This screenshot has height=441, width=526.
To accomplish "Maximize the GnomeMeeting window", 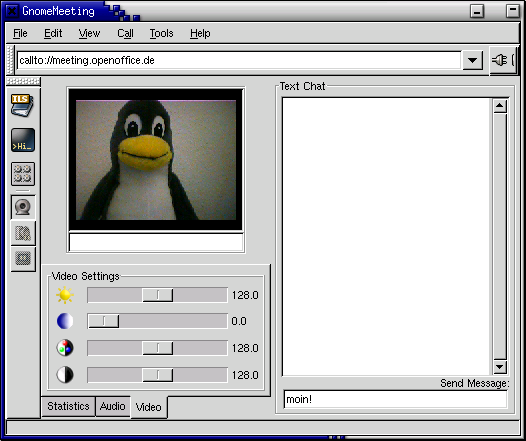I will (513, 11).
